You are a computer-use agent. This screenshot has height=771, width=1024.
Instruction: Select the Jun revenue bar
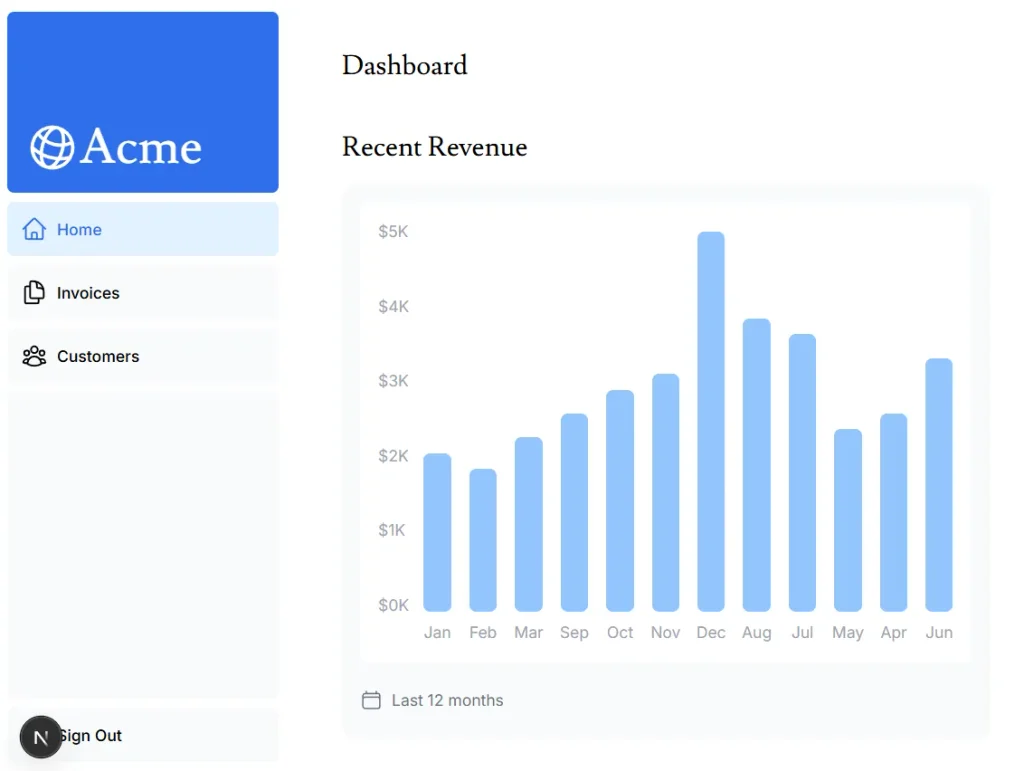pyautogui.click(x=938, y=485)
